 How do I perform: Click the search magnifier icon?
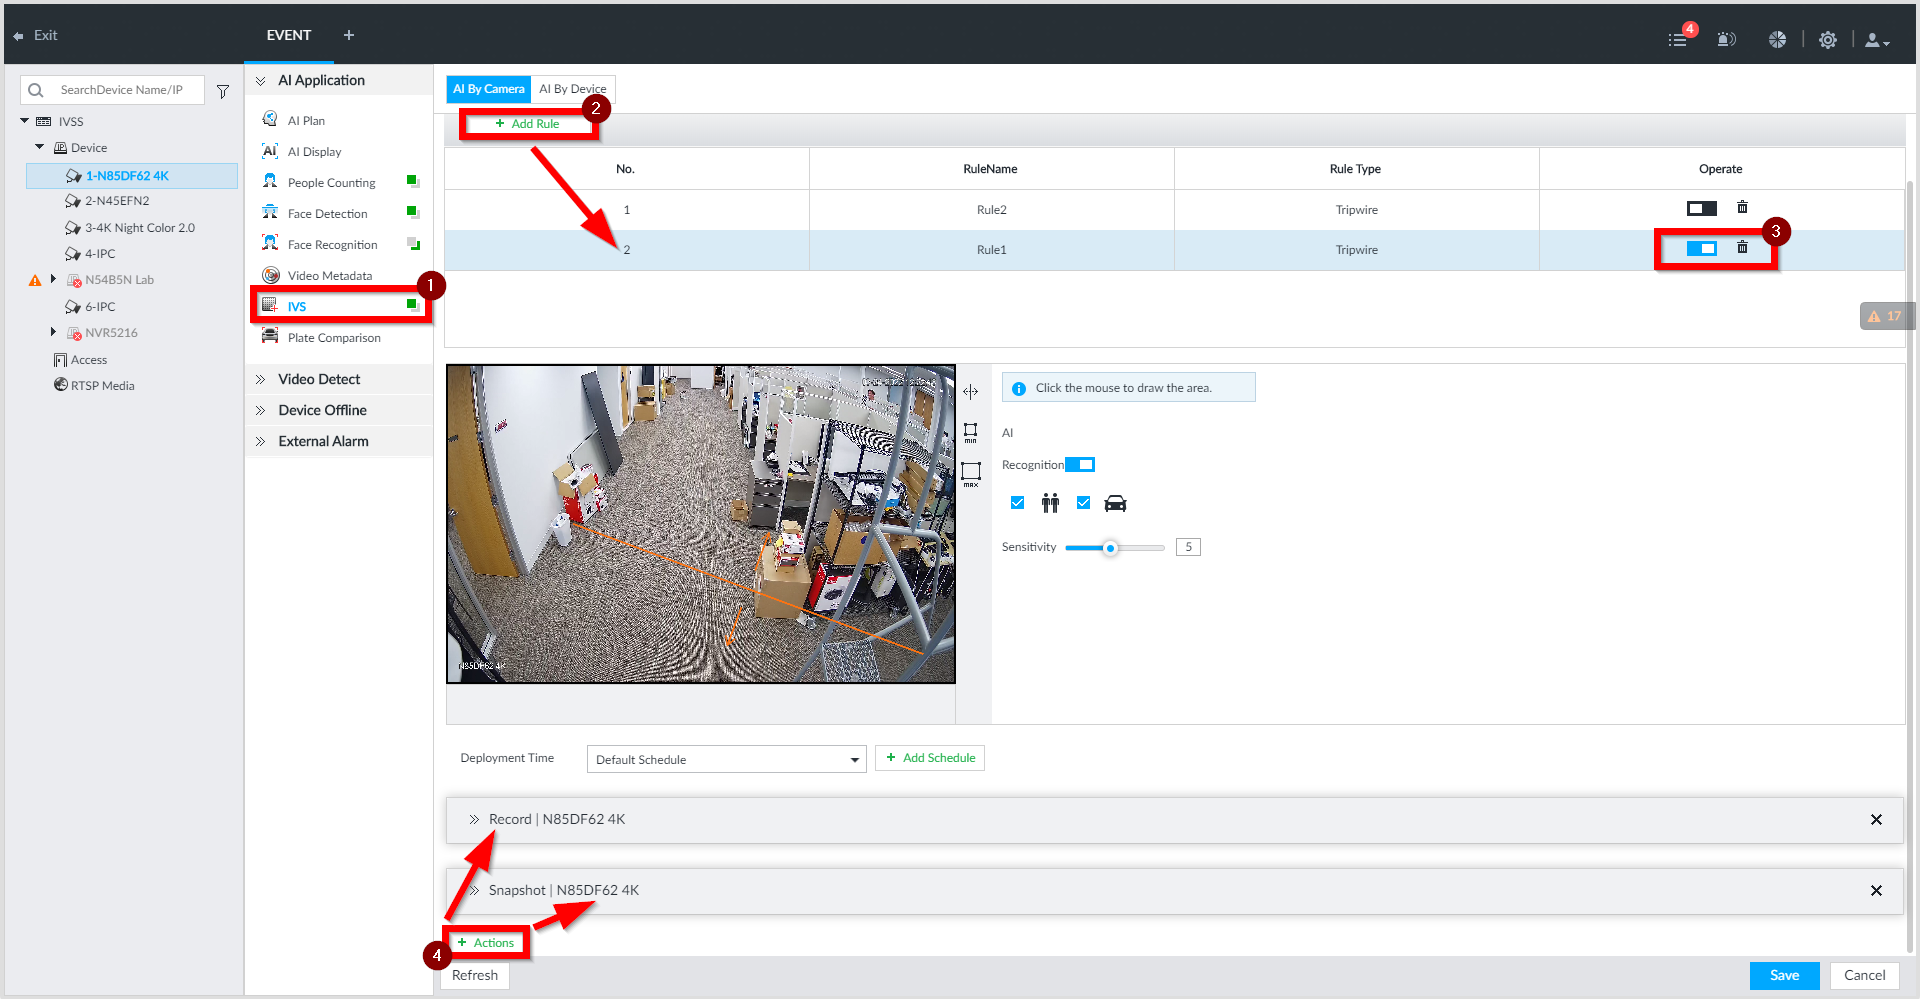coord(36,90)
